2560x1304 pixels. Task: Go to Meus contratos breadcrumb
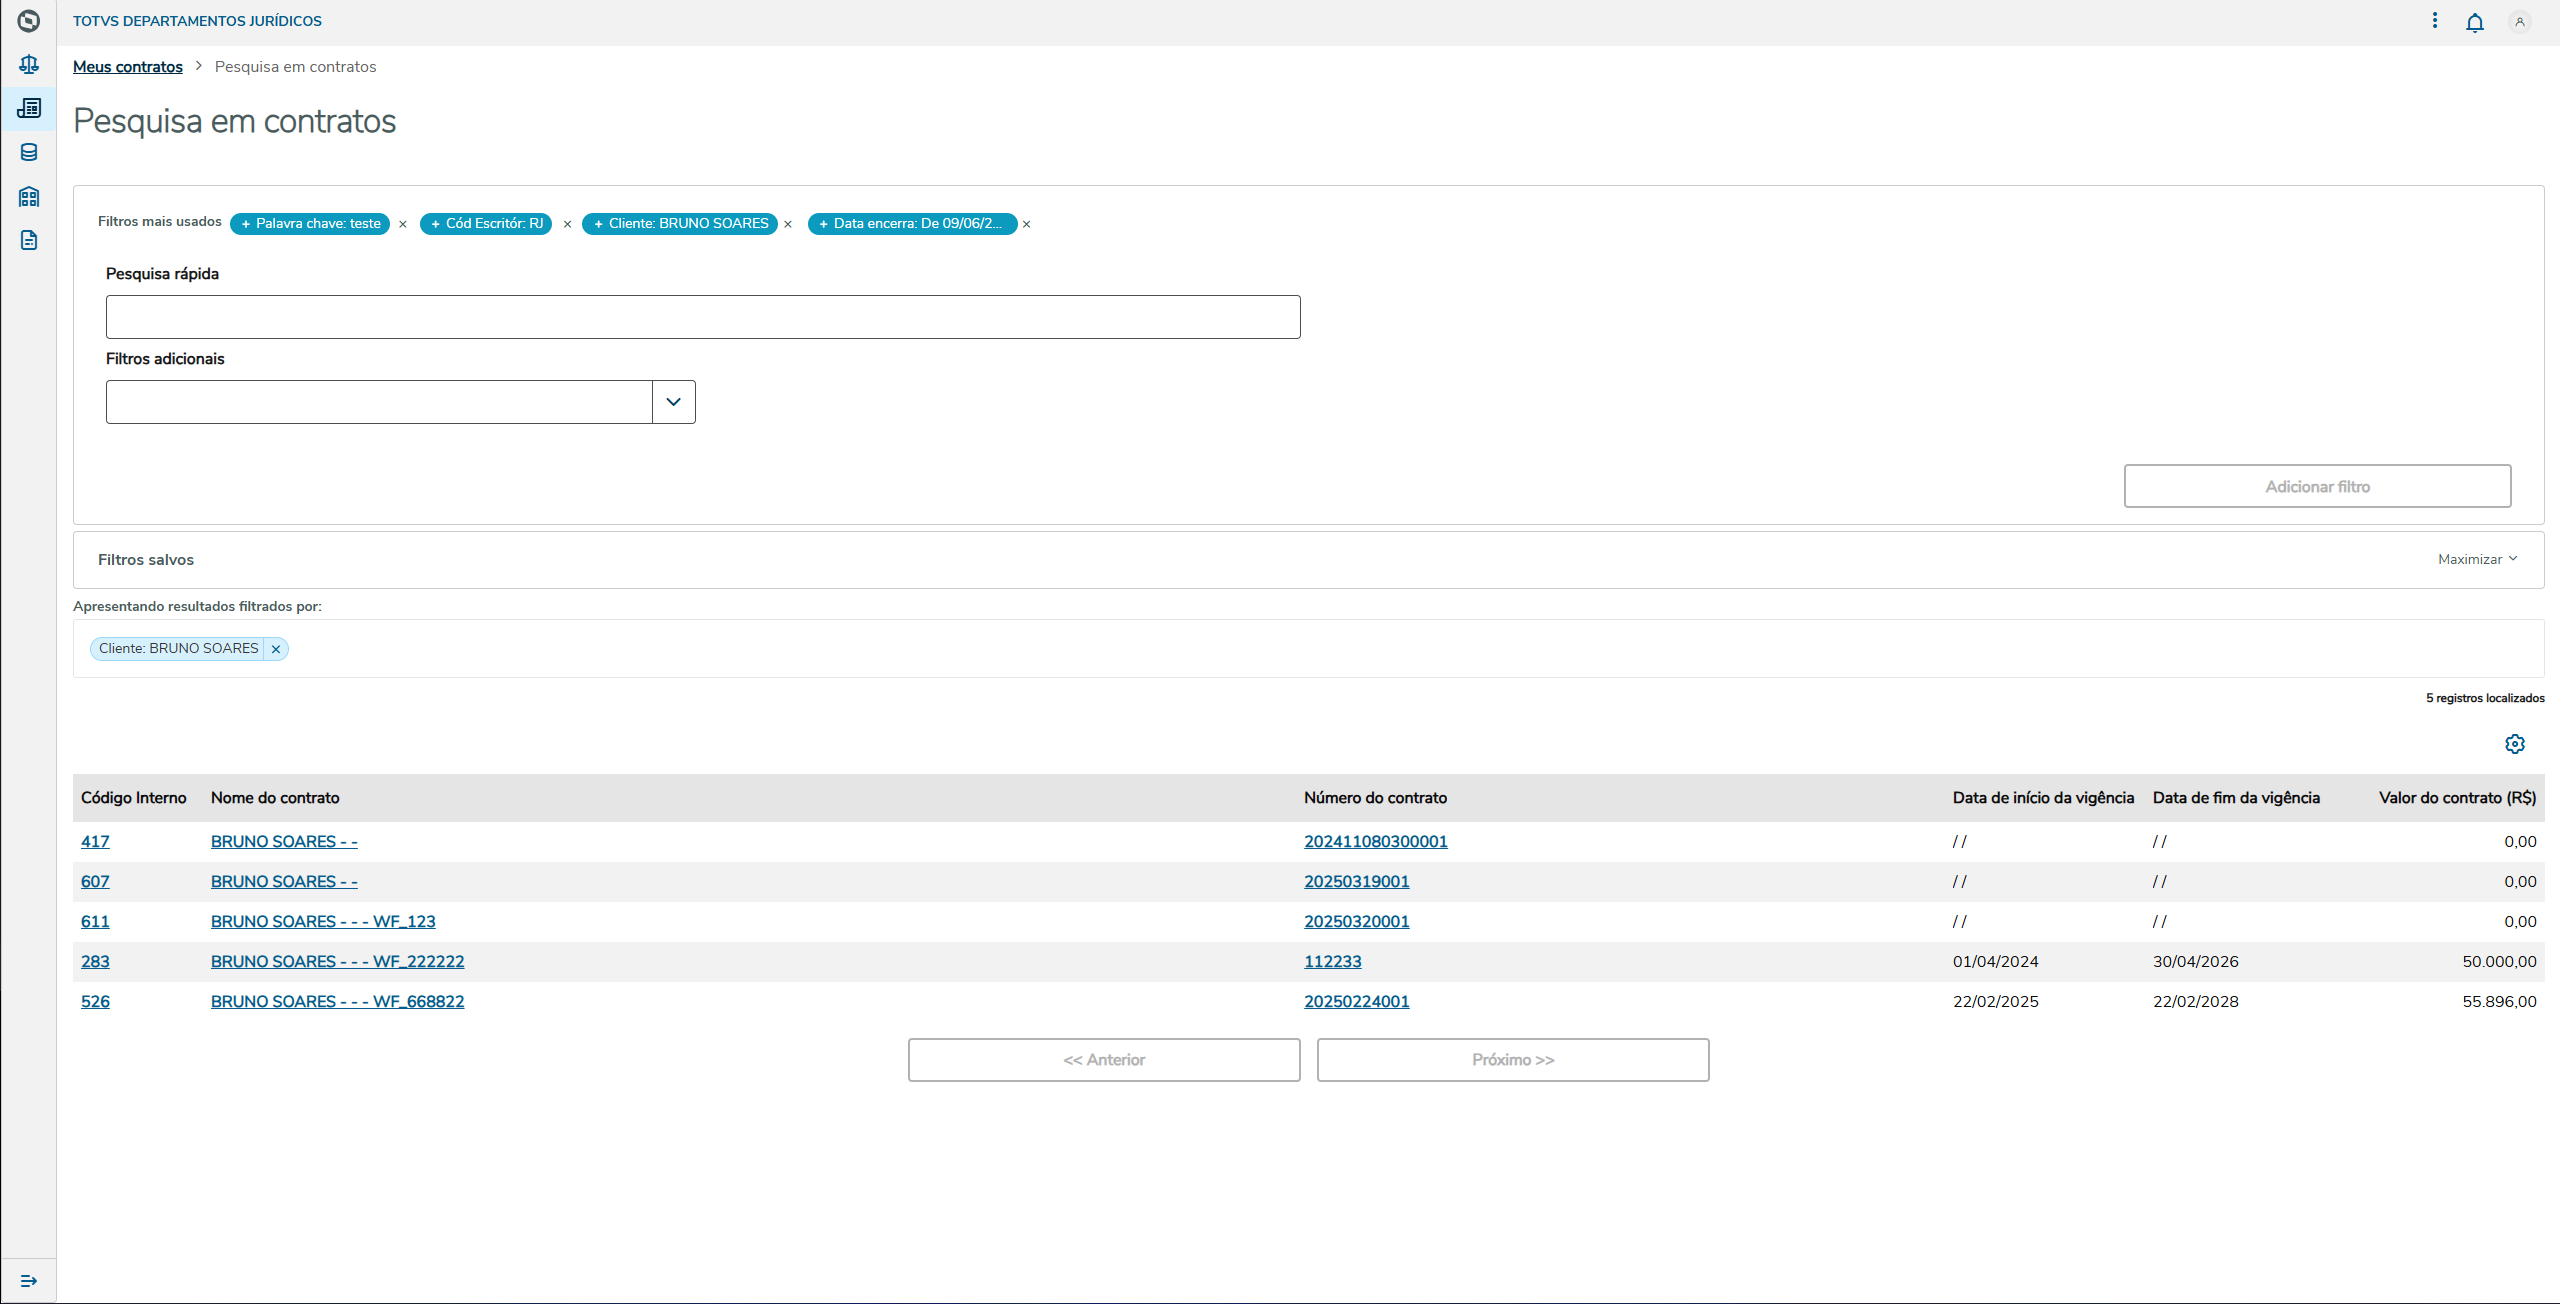pos(128,67)
